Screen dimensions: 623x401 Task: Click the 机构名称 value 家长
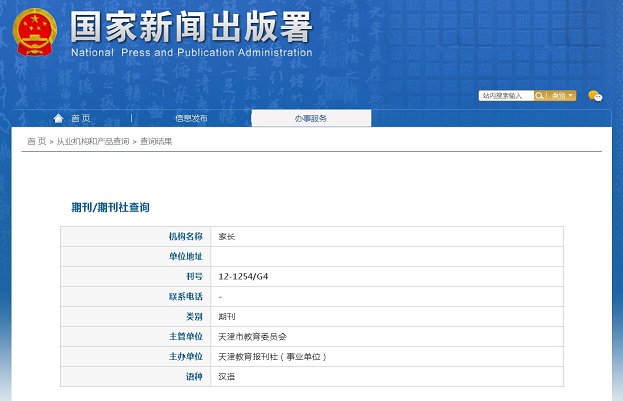pyautogui.click(x=226, y=237)
